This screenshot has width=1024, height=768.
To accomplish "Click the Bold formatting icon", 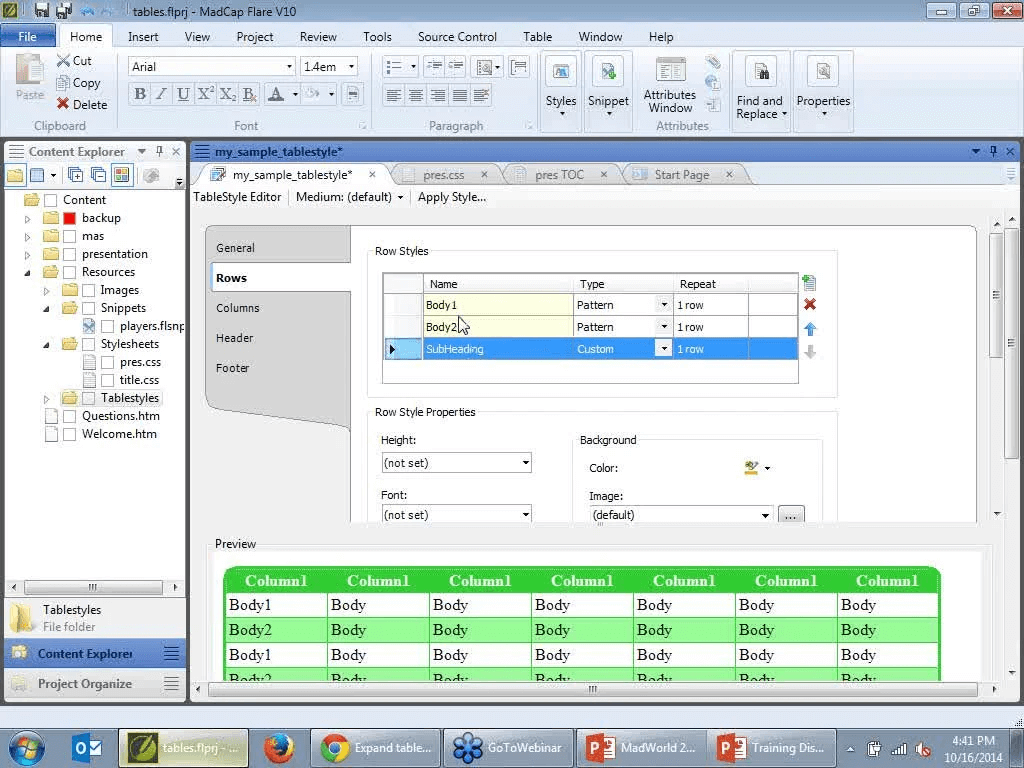I will (x=139, y=94).
